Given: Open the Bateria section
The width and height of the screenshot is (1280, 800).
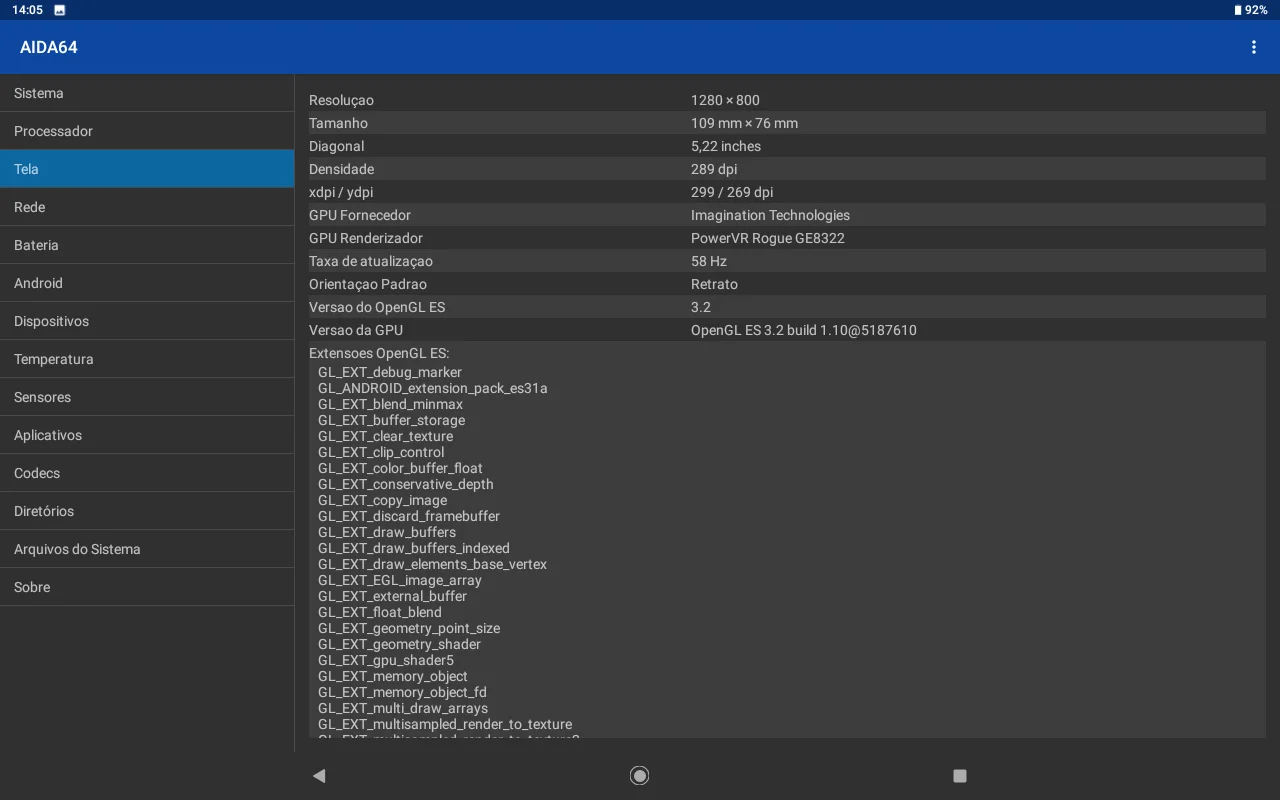Looking at the screenshot, I should [x=147, y=245].
